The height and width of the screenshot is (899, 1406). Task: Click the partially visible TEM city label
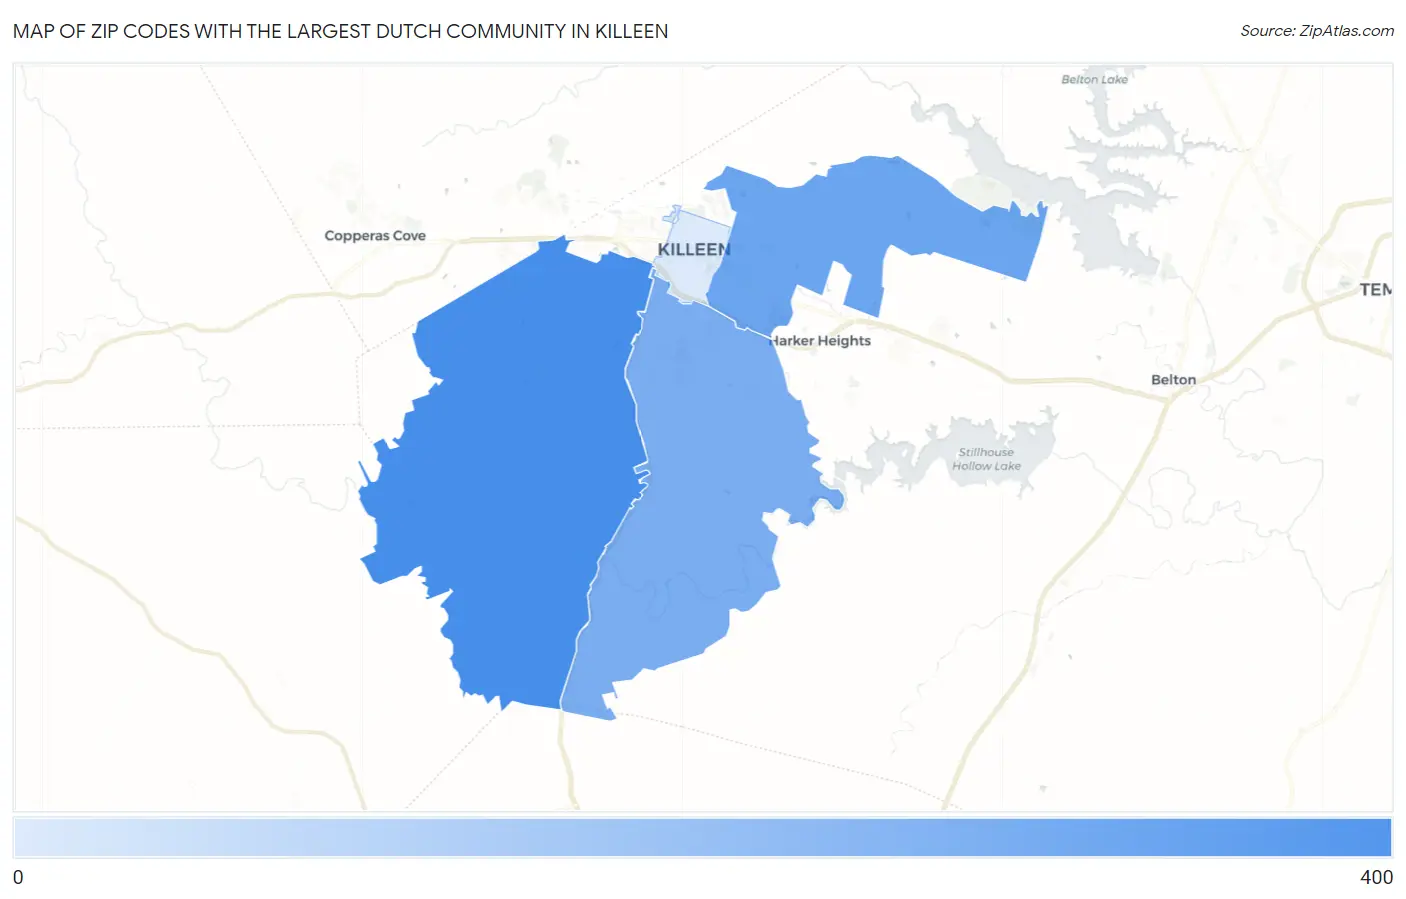pos(1375,289)
